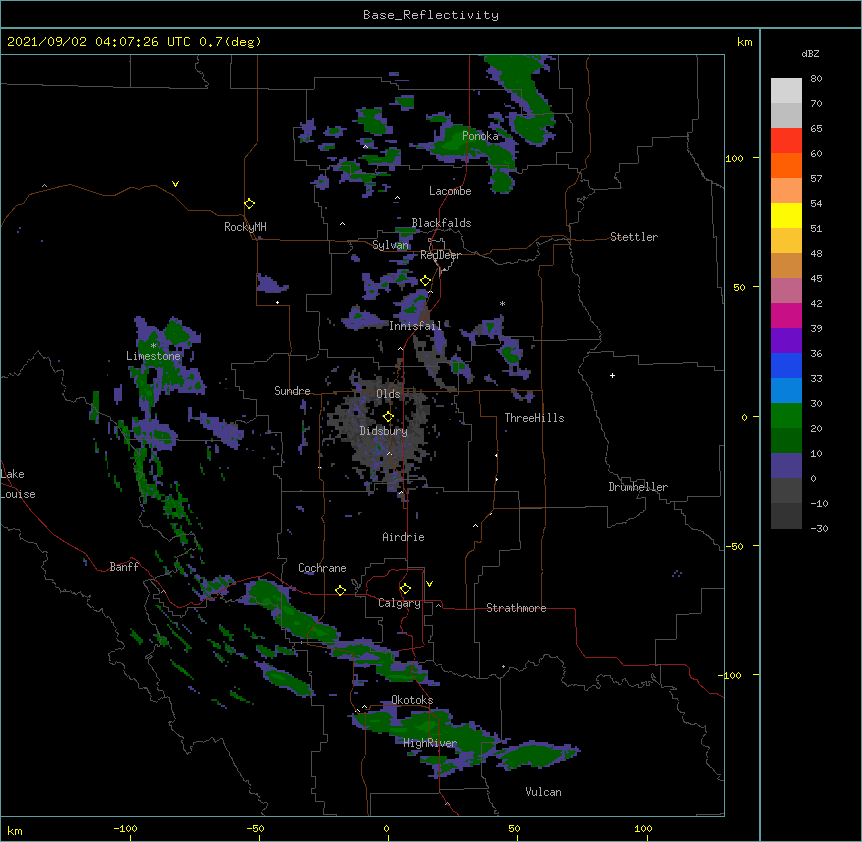Click the 100 tick on the vertical axis
Viewport: 862px width, 842px height.
[x=734, y=158]
